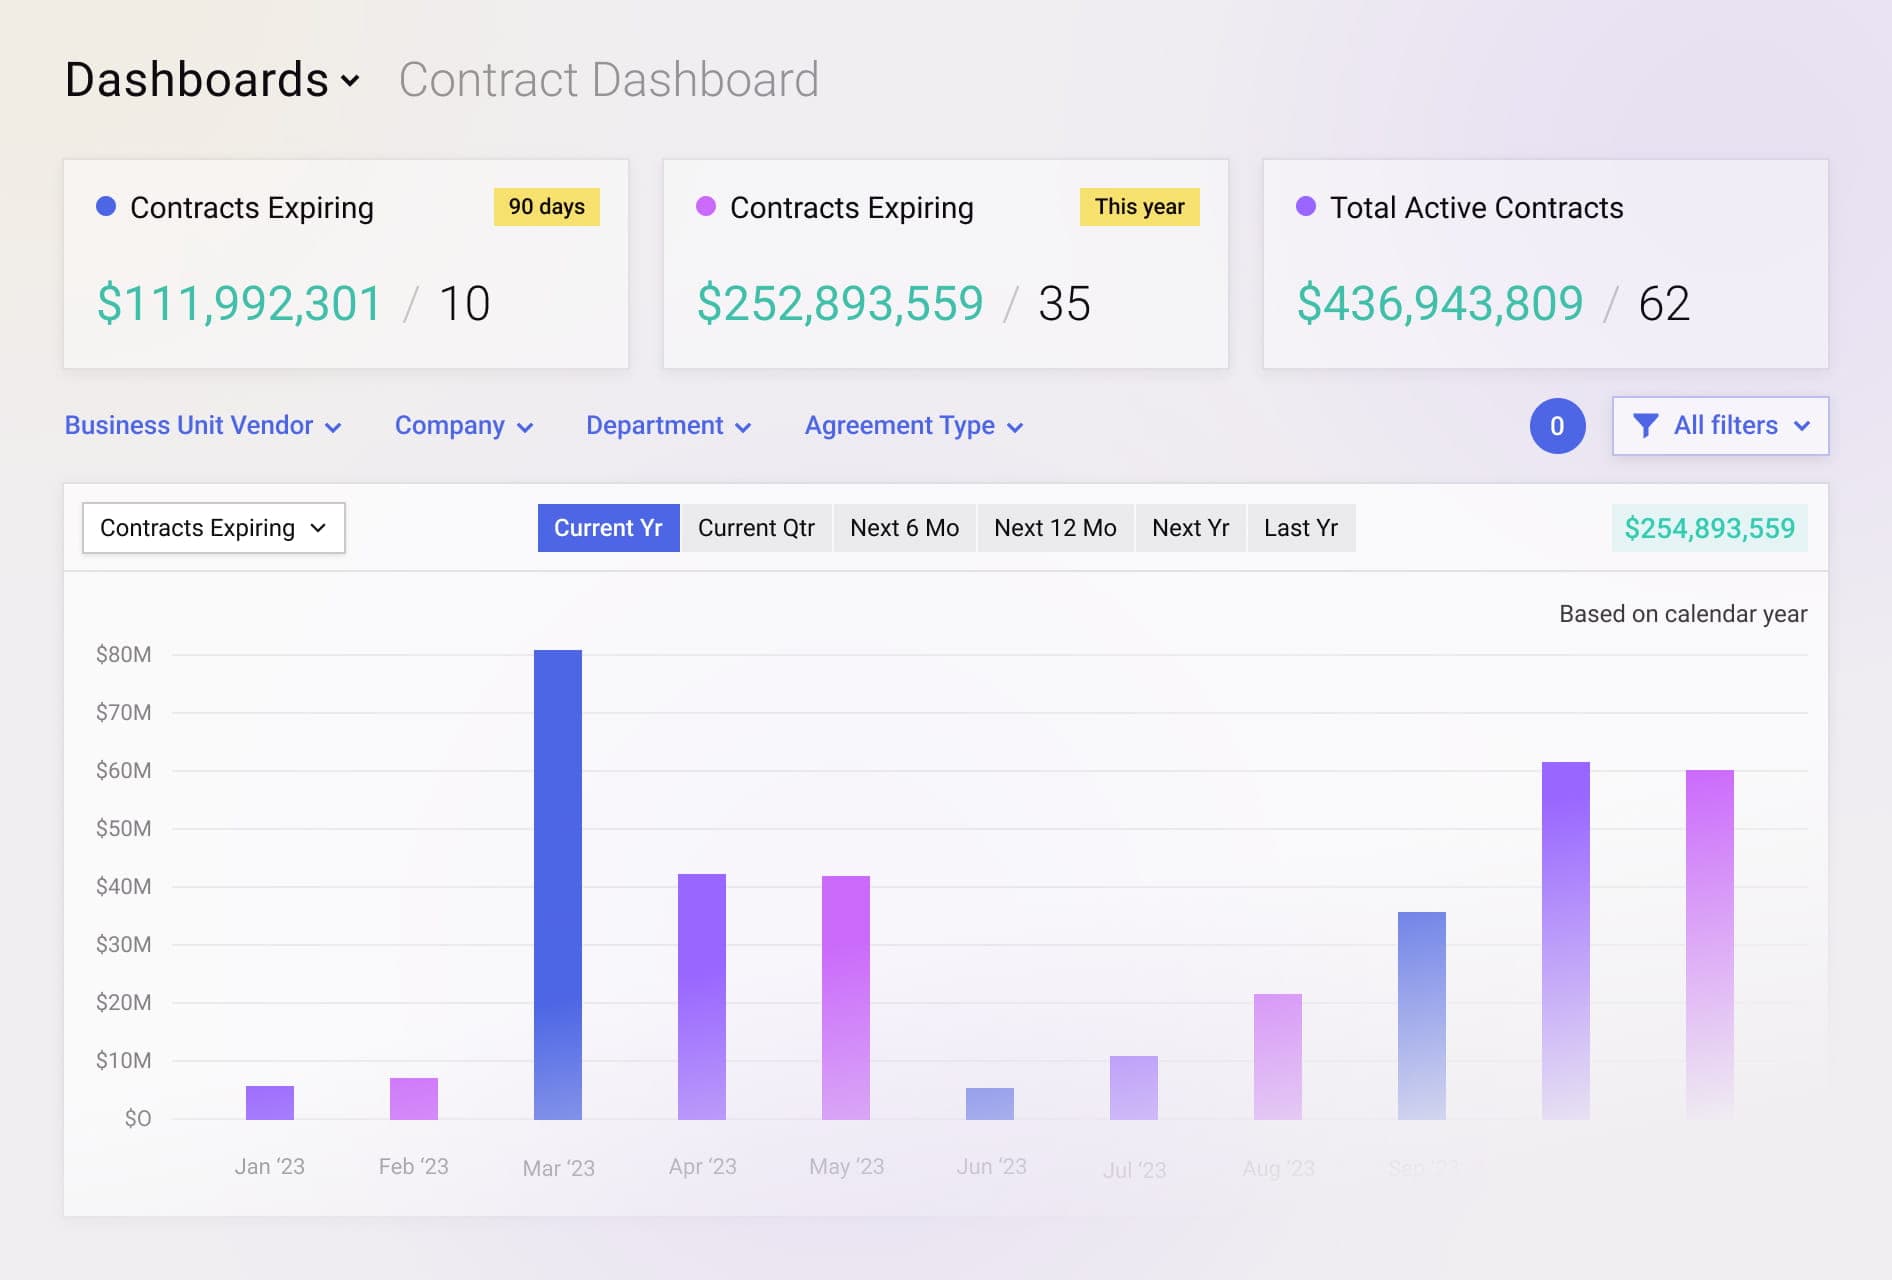Viewport: 1892px width, 1280px height.
Task: Open the Department filter
Action: click(668, 425)
